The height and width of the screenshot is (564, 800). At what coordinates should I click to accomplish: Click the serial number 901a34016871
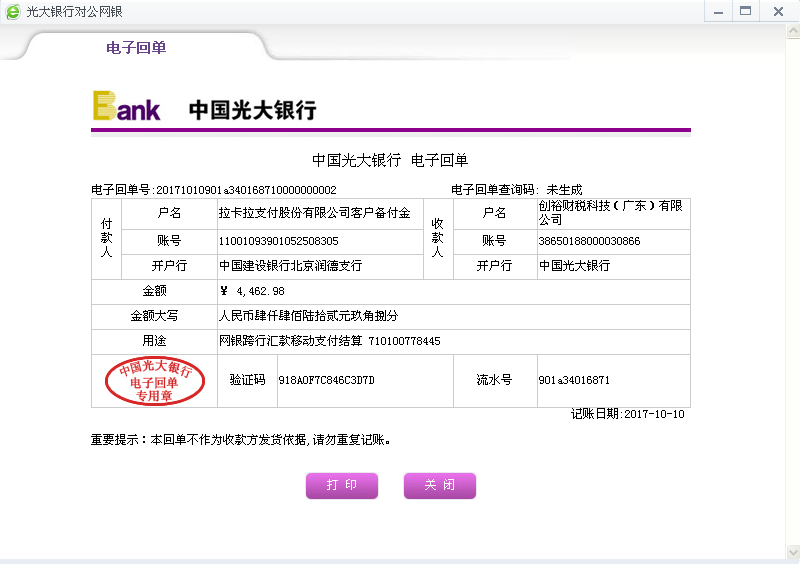[574, 381]
